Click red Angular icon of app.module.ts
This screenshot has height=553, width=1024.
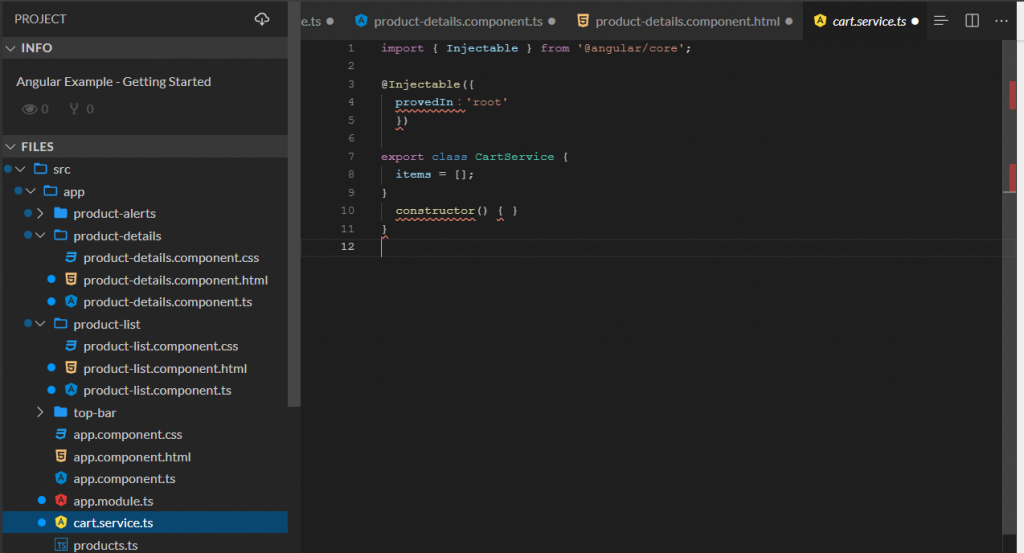point(61,501)
